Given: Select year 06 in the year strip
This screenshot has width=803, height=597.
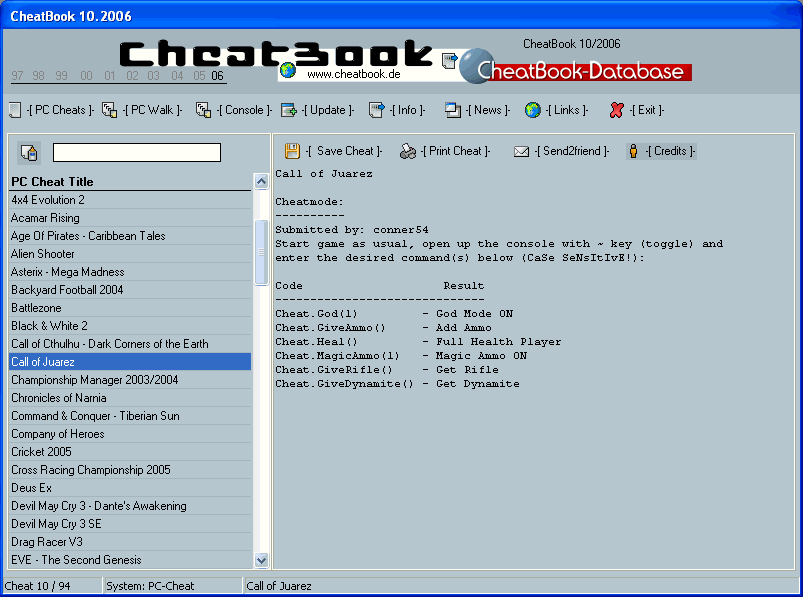Looking at the screenshot, I should (x=218, y=76).
